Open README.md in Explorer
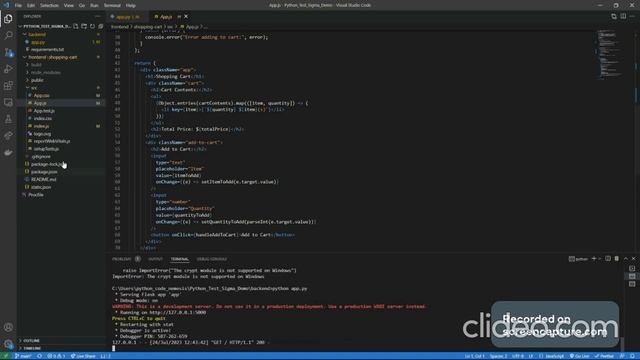The height and width of the screenshot is (360, 640). (x=61, y=179)
